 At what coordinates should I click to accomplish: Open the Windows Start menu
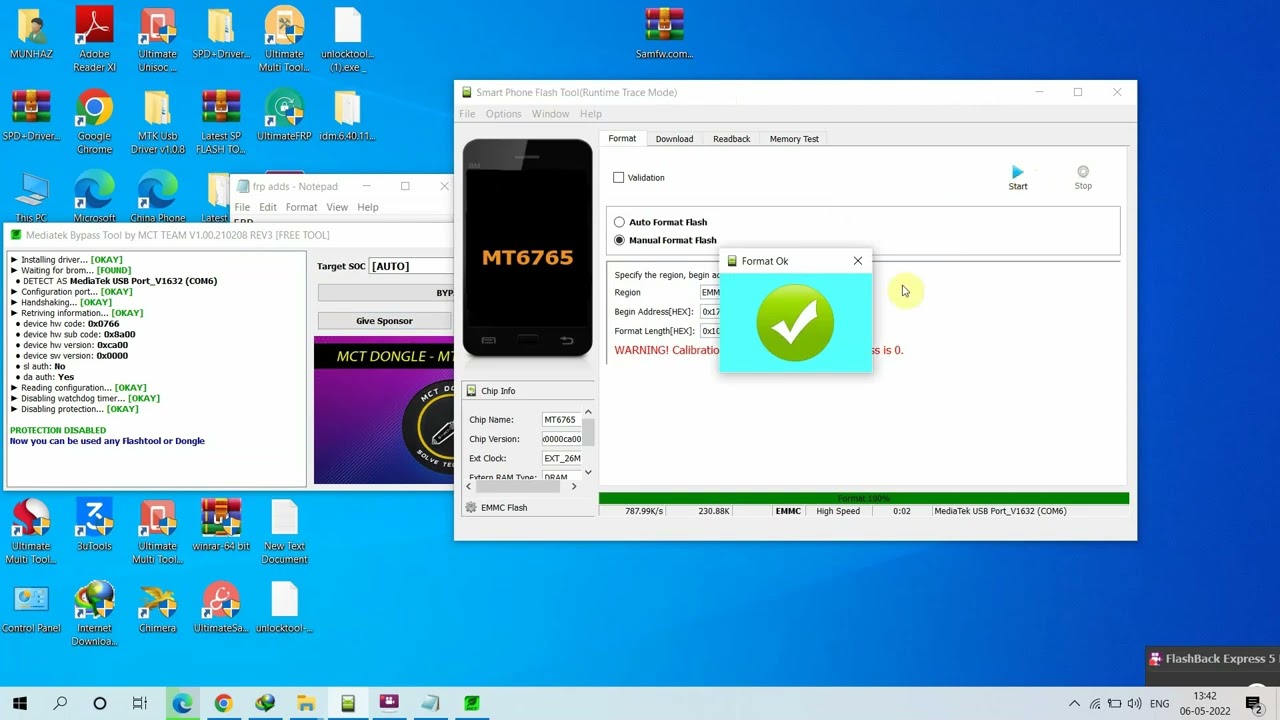[19, 703]
